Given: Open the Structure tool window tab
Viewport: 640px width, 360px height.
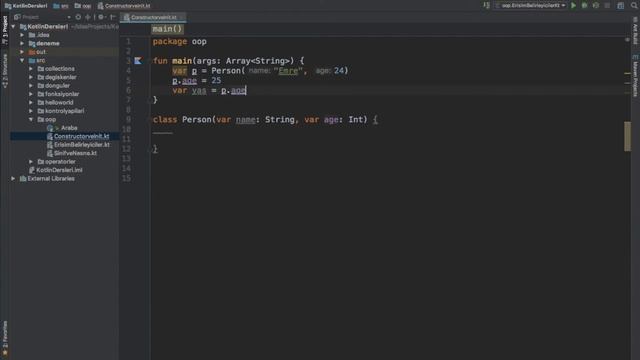Looking at the screenshot, I should point(5,71).
